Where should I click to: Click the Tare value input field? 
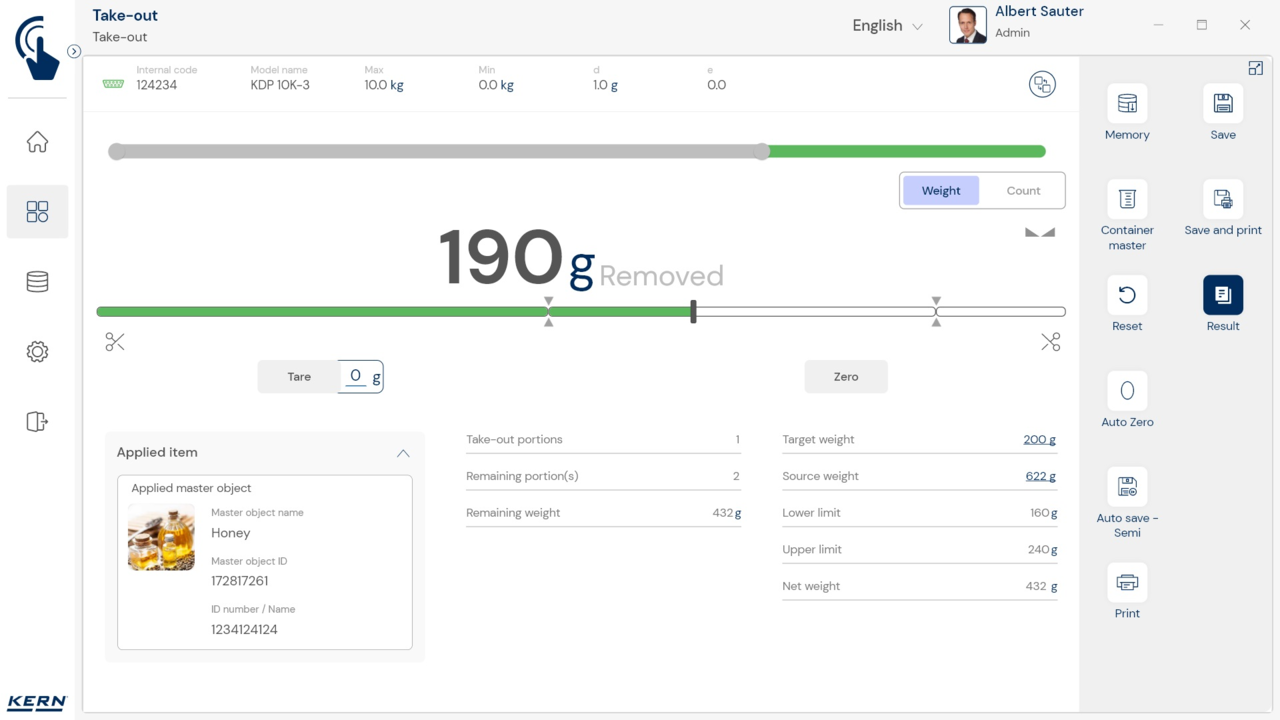click(356, 377)
